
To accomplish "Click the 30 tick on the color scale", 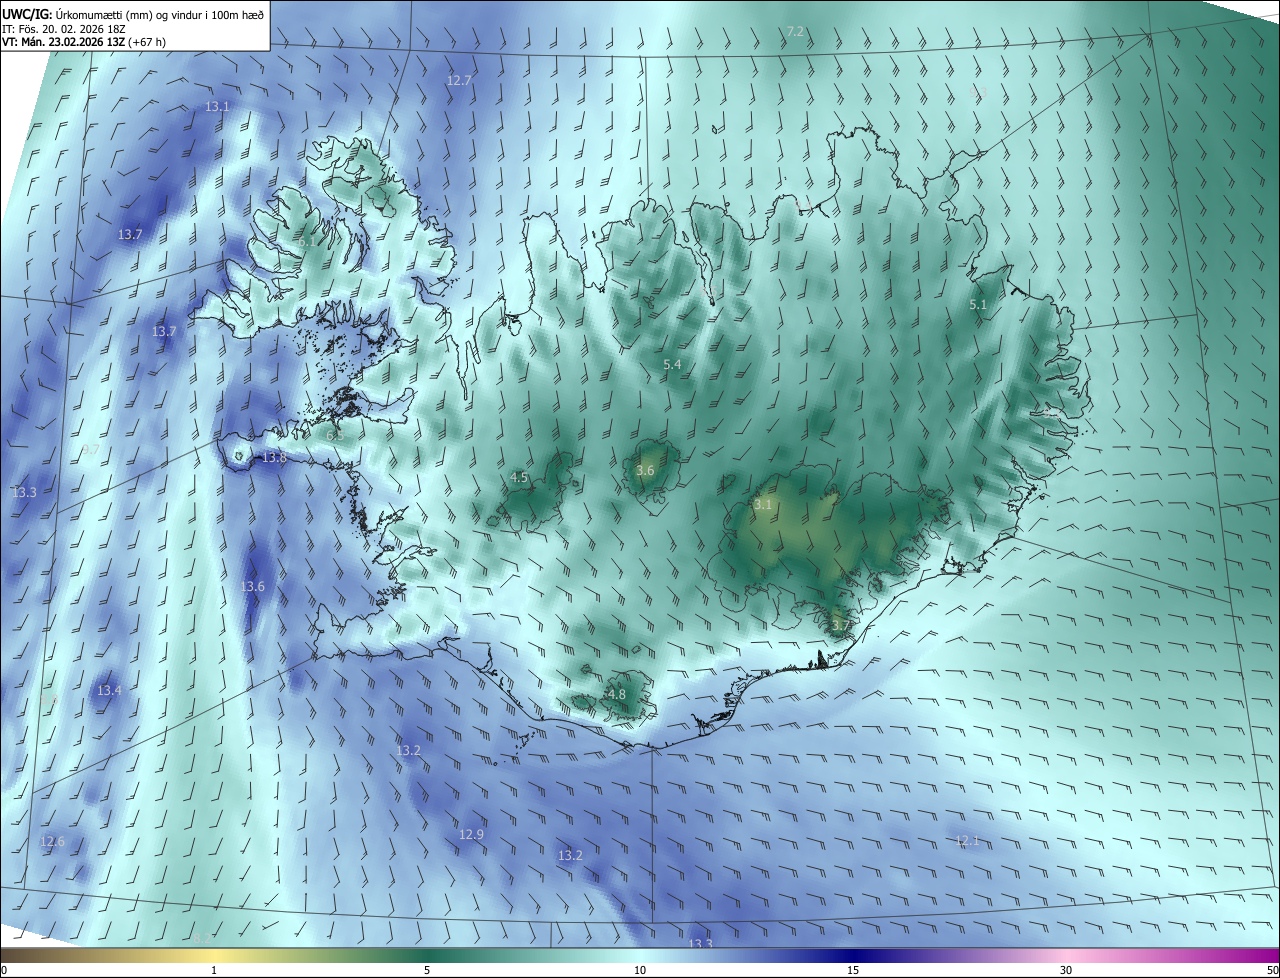I will point(1066,971).
